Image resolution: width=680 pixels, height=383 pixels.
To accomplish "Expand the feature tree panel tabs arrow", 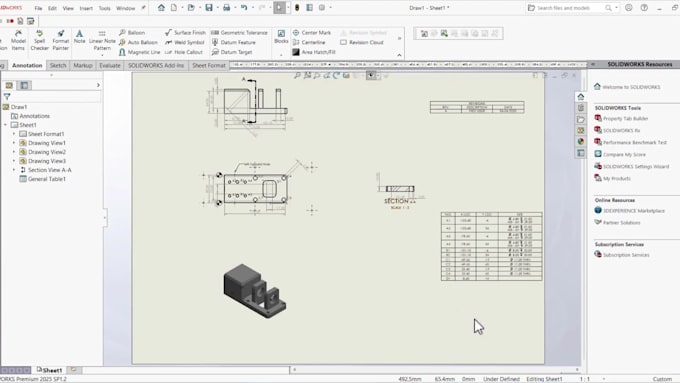I will coord(98,85).
